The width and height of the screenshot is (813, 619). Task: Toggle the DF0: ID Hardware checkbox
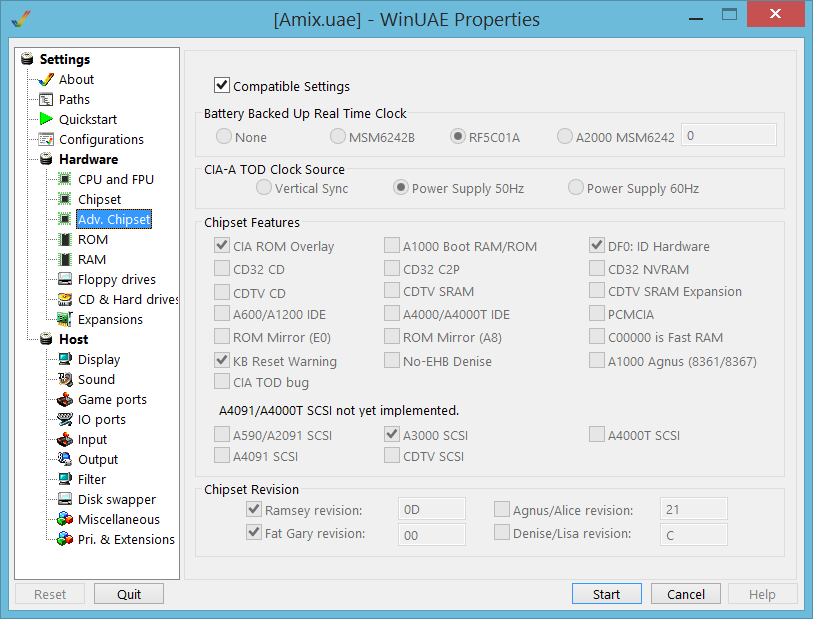(x=597, y=245)
